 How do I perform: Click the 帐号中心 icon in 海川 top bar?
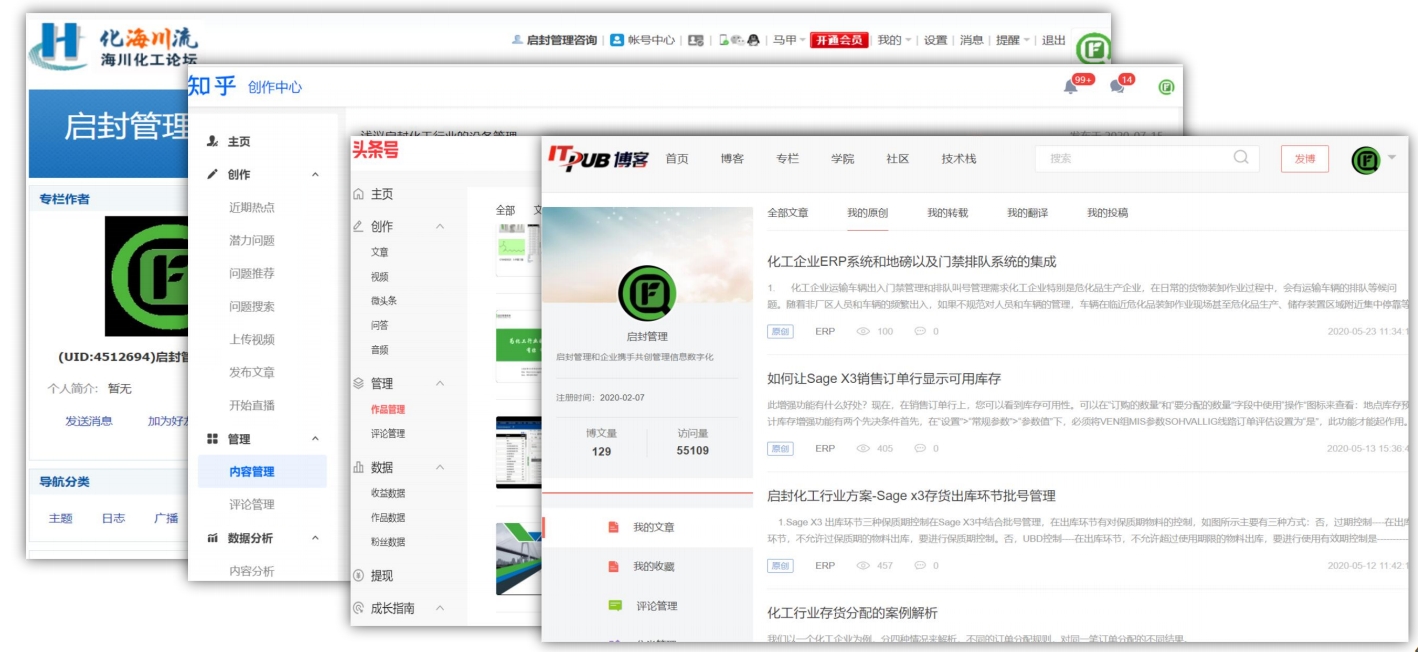pyautogui.click(x=617, y=40)
